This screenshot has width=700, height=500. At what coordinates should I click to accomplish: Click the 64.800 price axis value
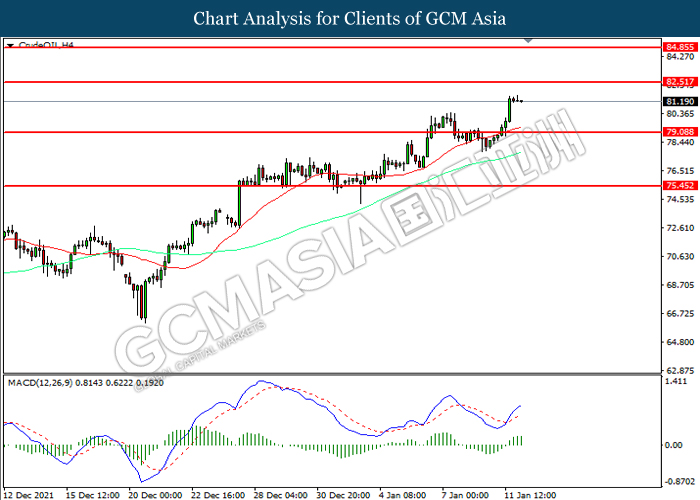[680, 342]
